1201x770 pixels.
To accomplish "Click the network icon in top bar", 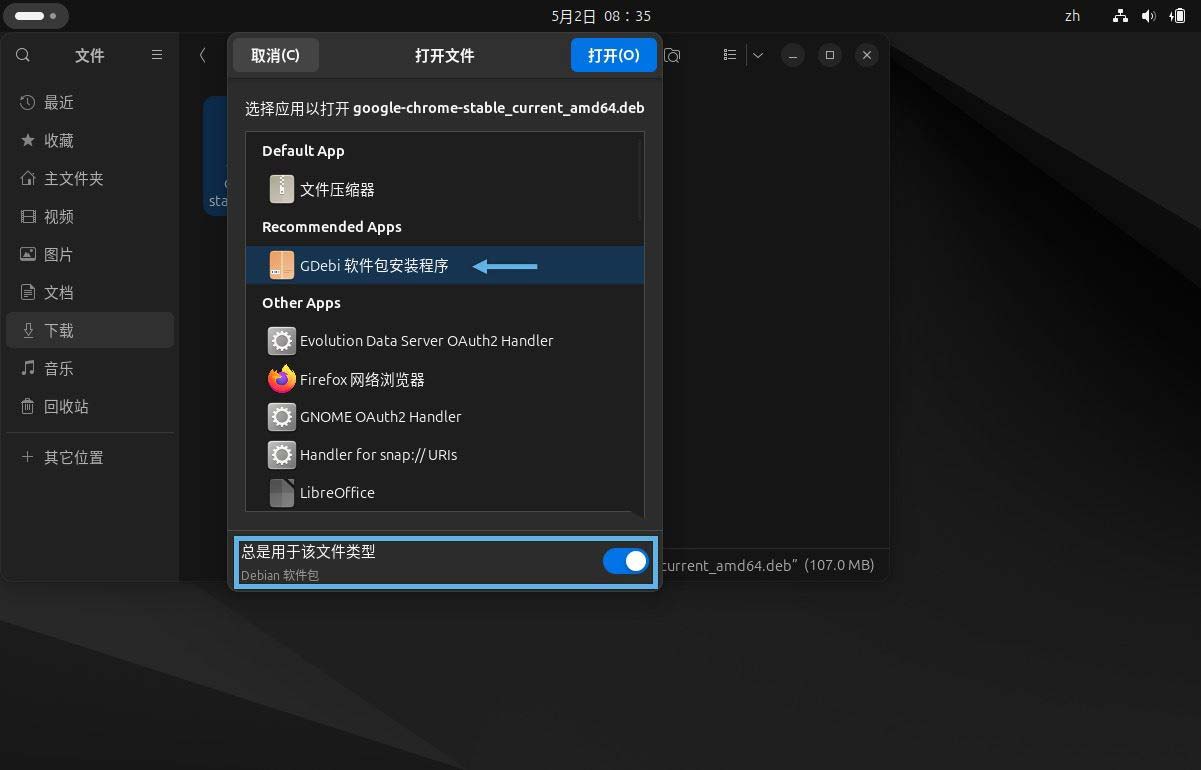I will tap(1120, 15).
